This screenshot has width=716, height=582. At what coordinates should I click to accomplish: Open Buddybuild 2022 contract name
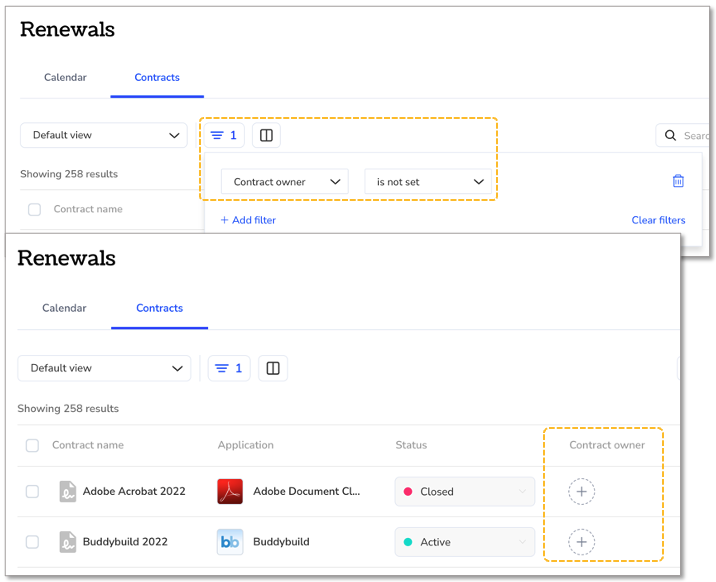pos(125,542)
